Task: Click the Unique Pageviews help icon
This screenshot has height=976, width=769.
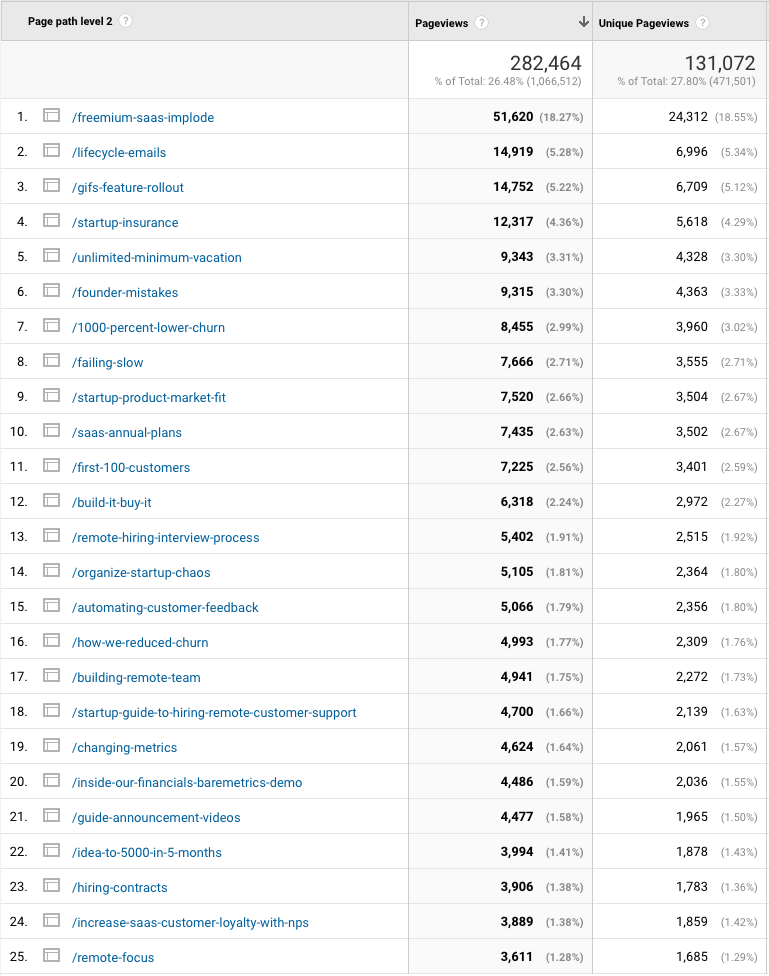Action: click(x=702, y=23)
